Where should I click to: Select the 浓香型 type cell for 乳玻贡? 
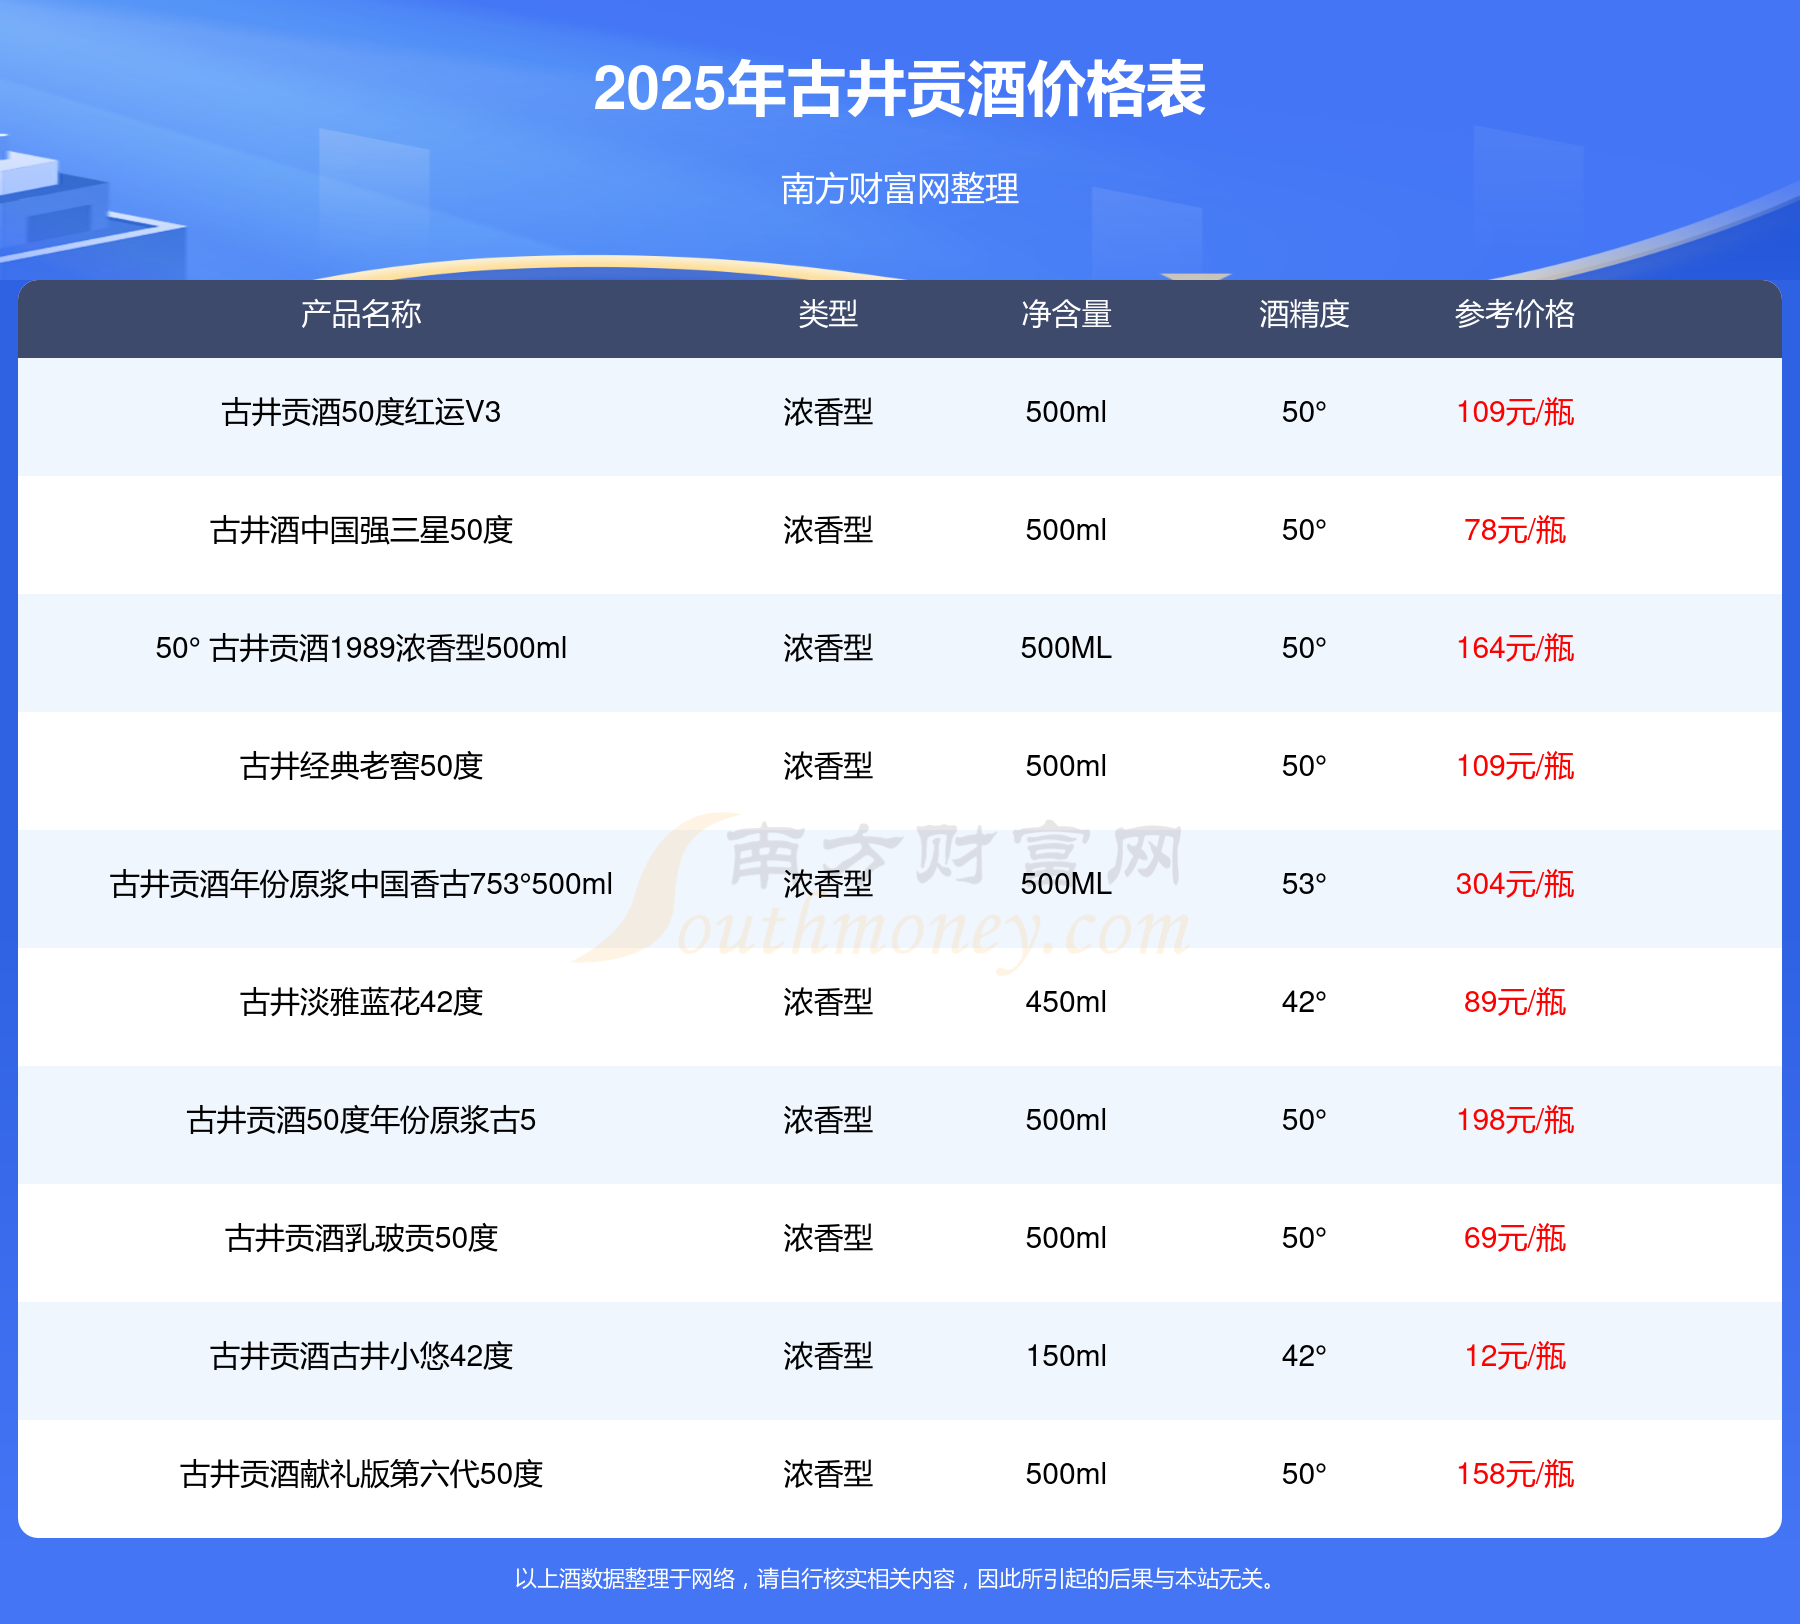(828, 1238)
